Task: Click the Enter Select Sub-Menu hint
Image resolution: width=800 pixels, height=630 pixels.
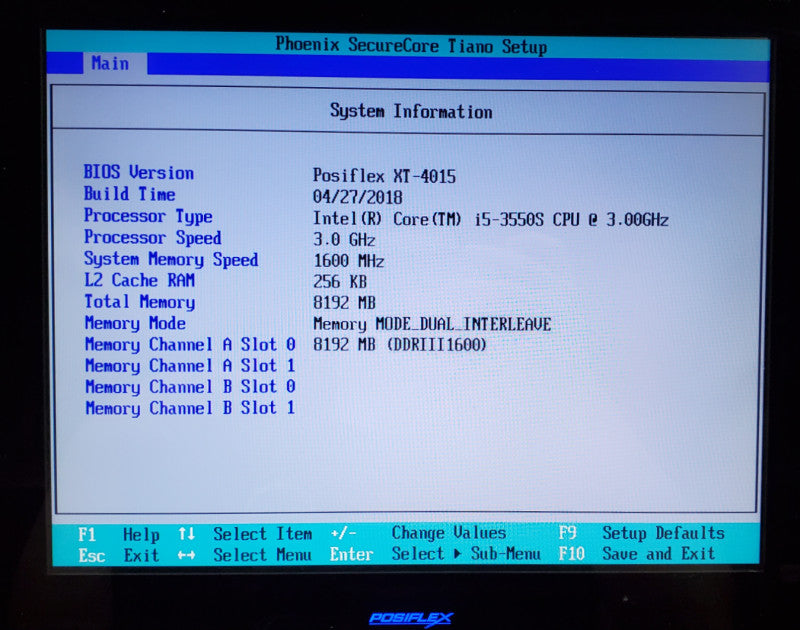Action: click(435, 554)
